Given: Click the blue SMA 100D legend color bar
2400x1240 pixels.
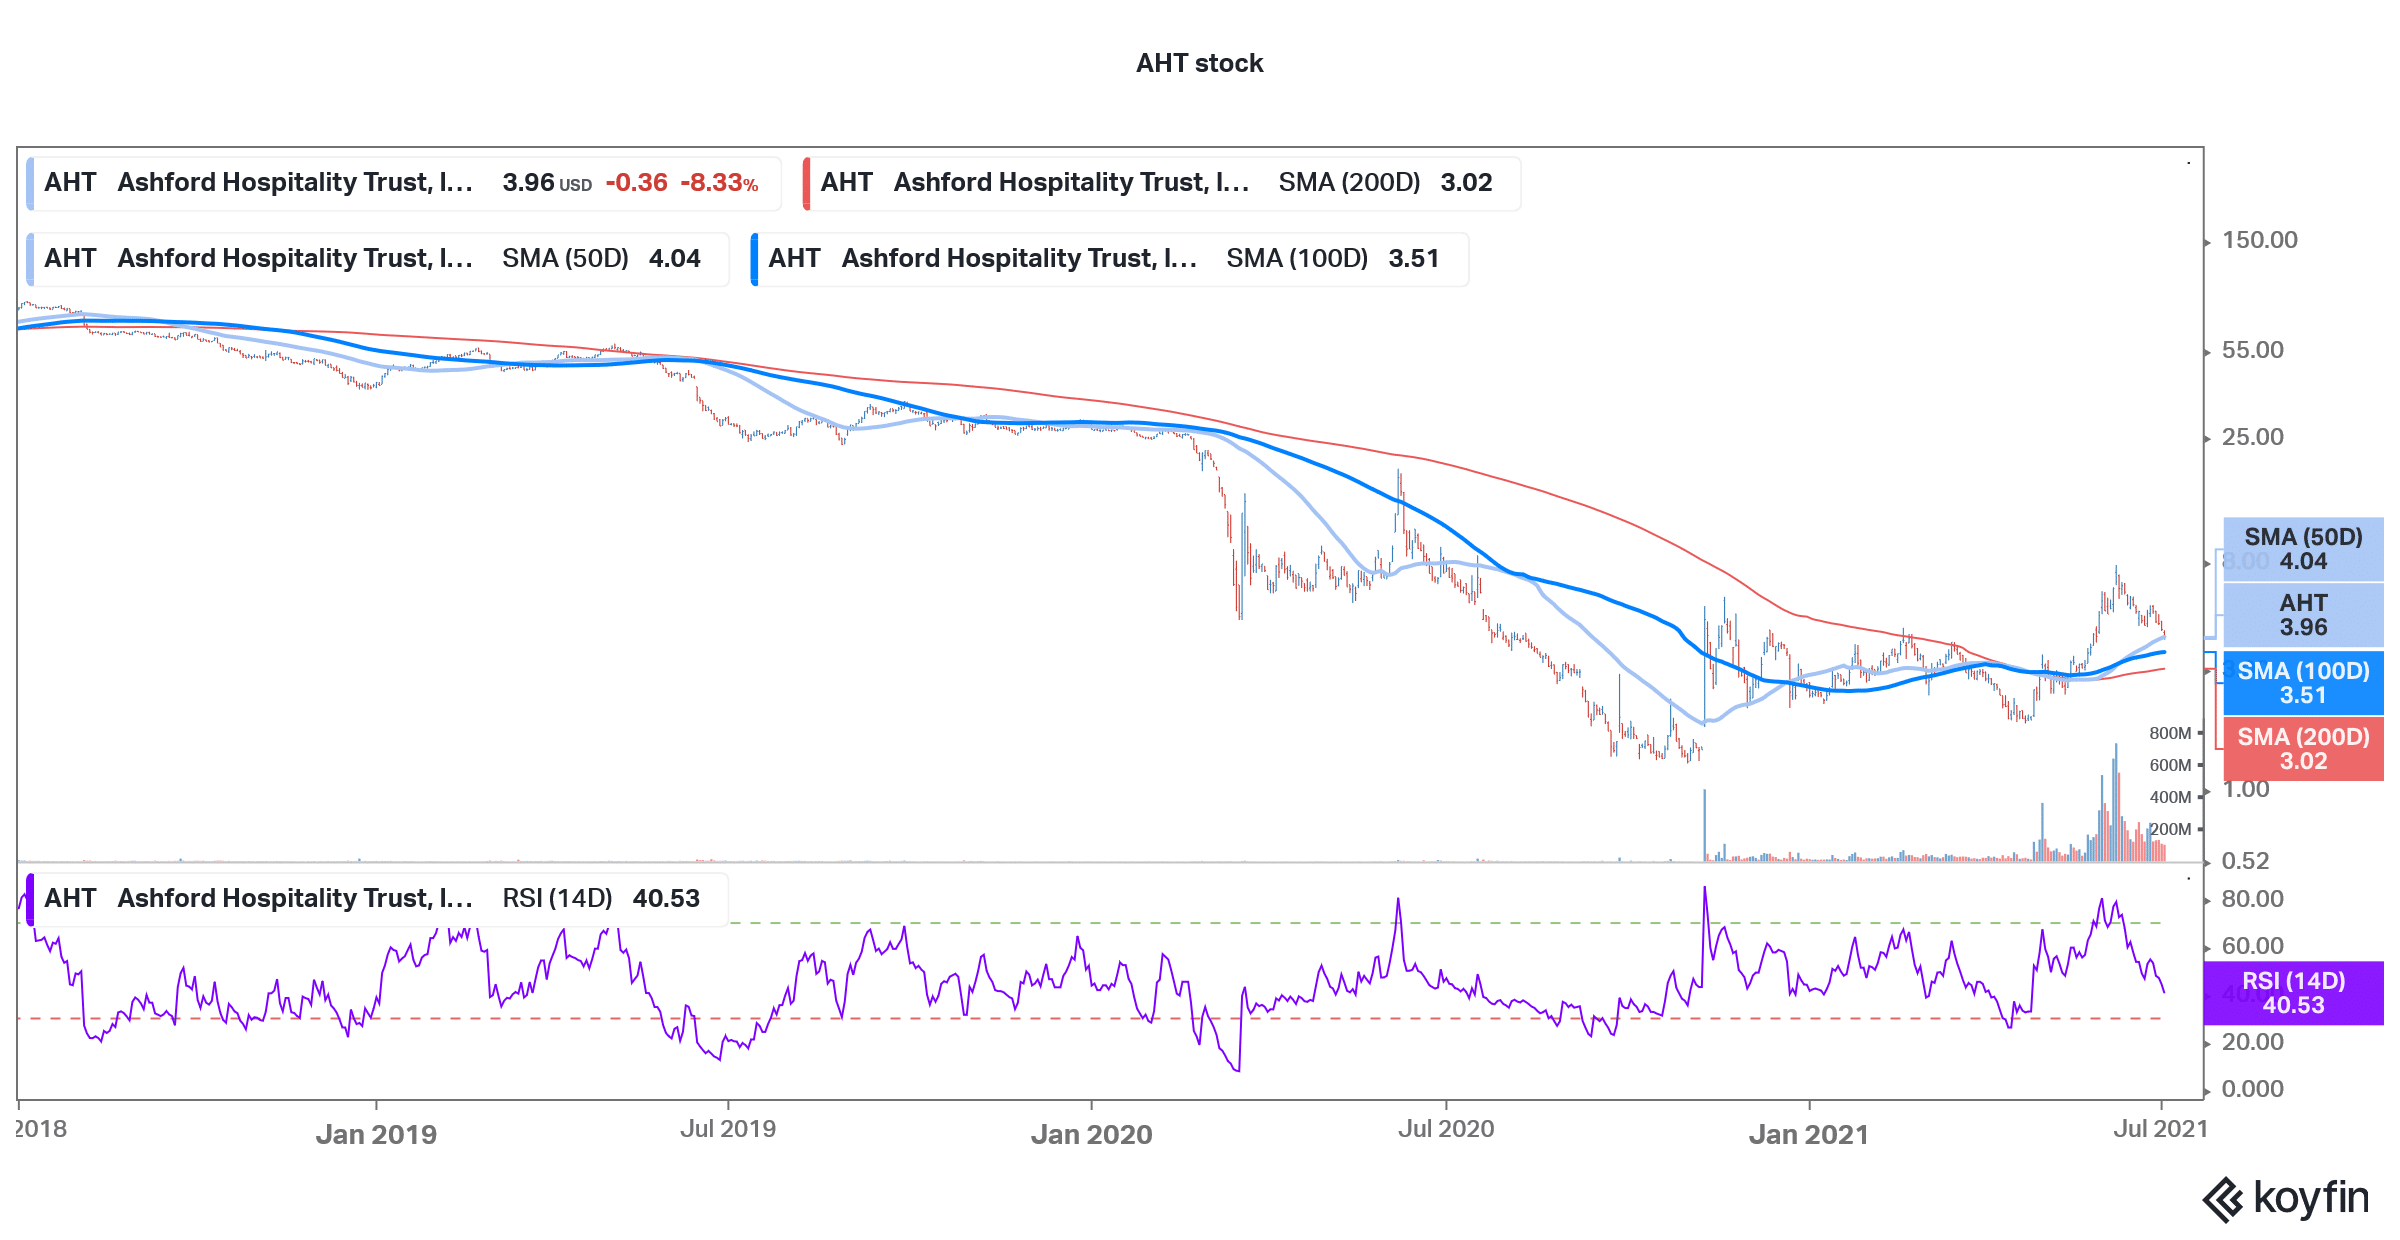Looking at the screenshot, I should point(754,259).
